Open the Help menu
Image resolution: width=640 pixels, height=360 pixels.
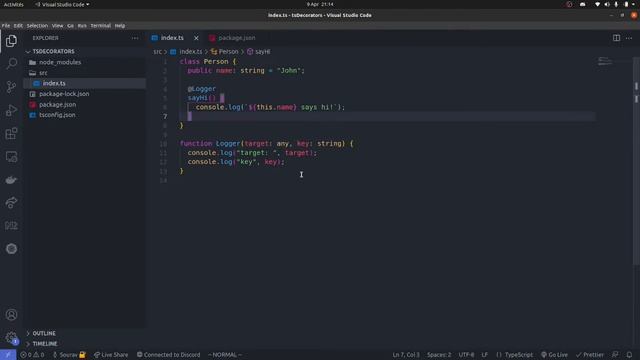tap(120, 26)
